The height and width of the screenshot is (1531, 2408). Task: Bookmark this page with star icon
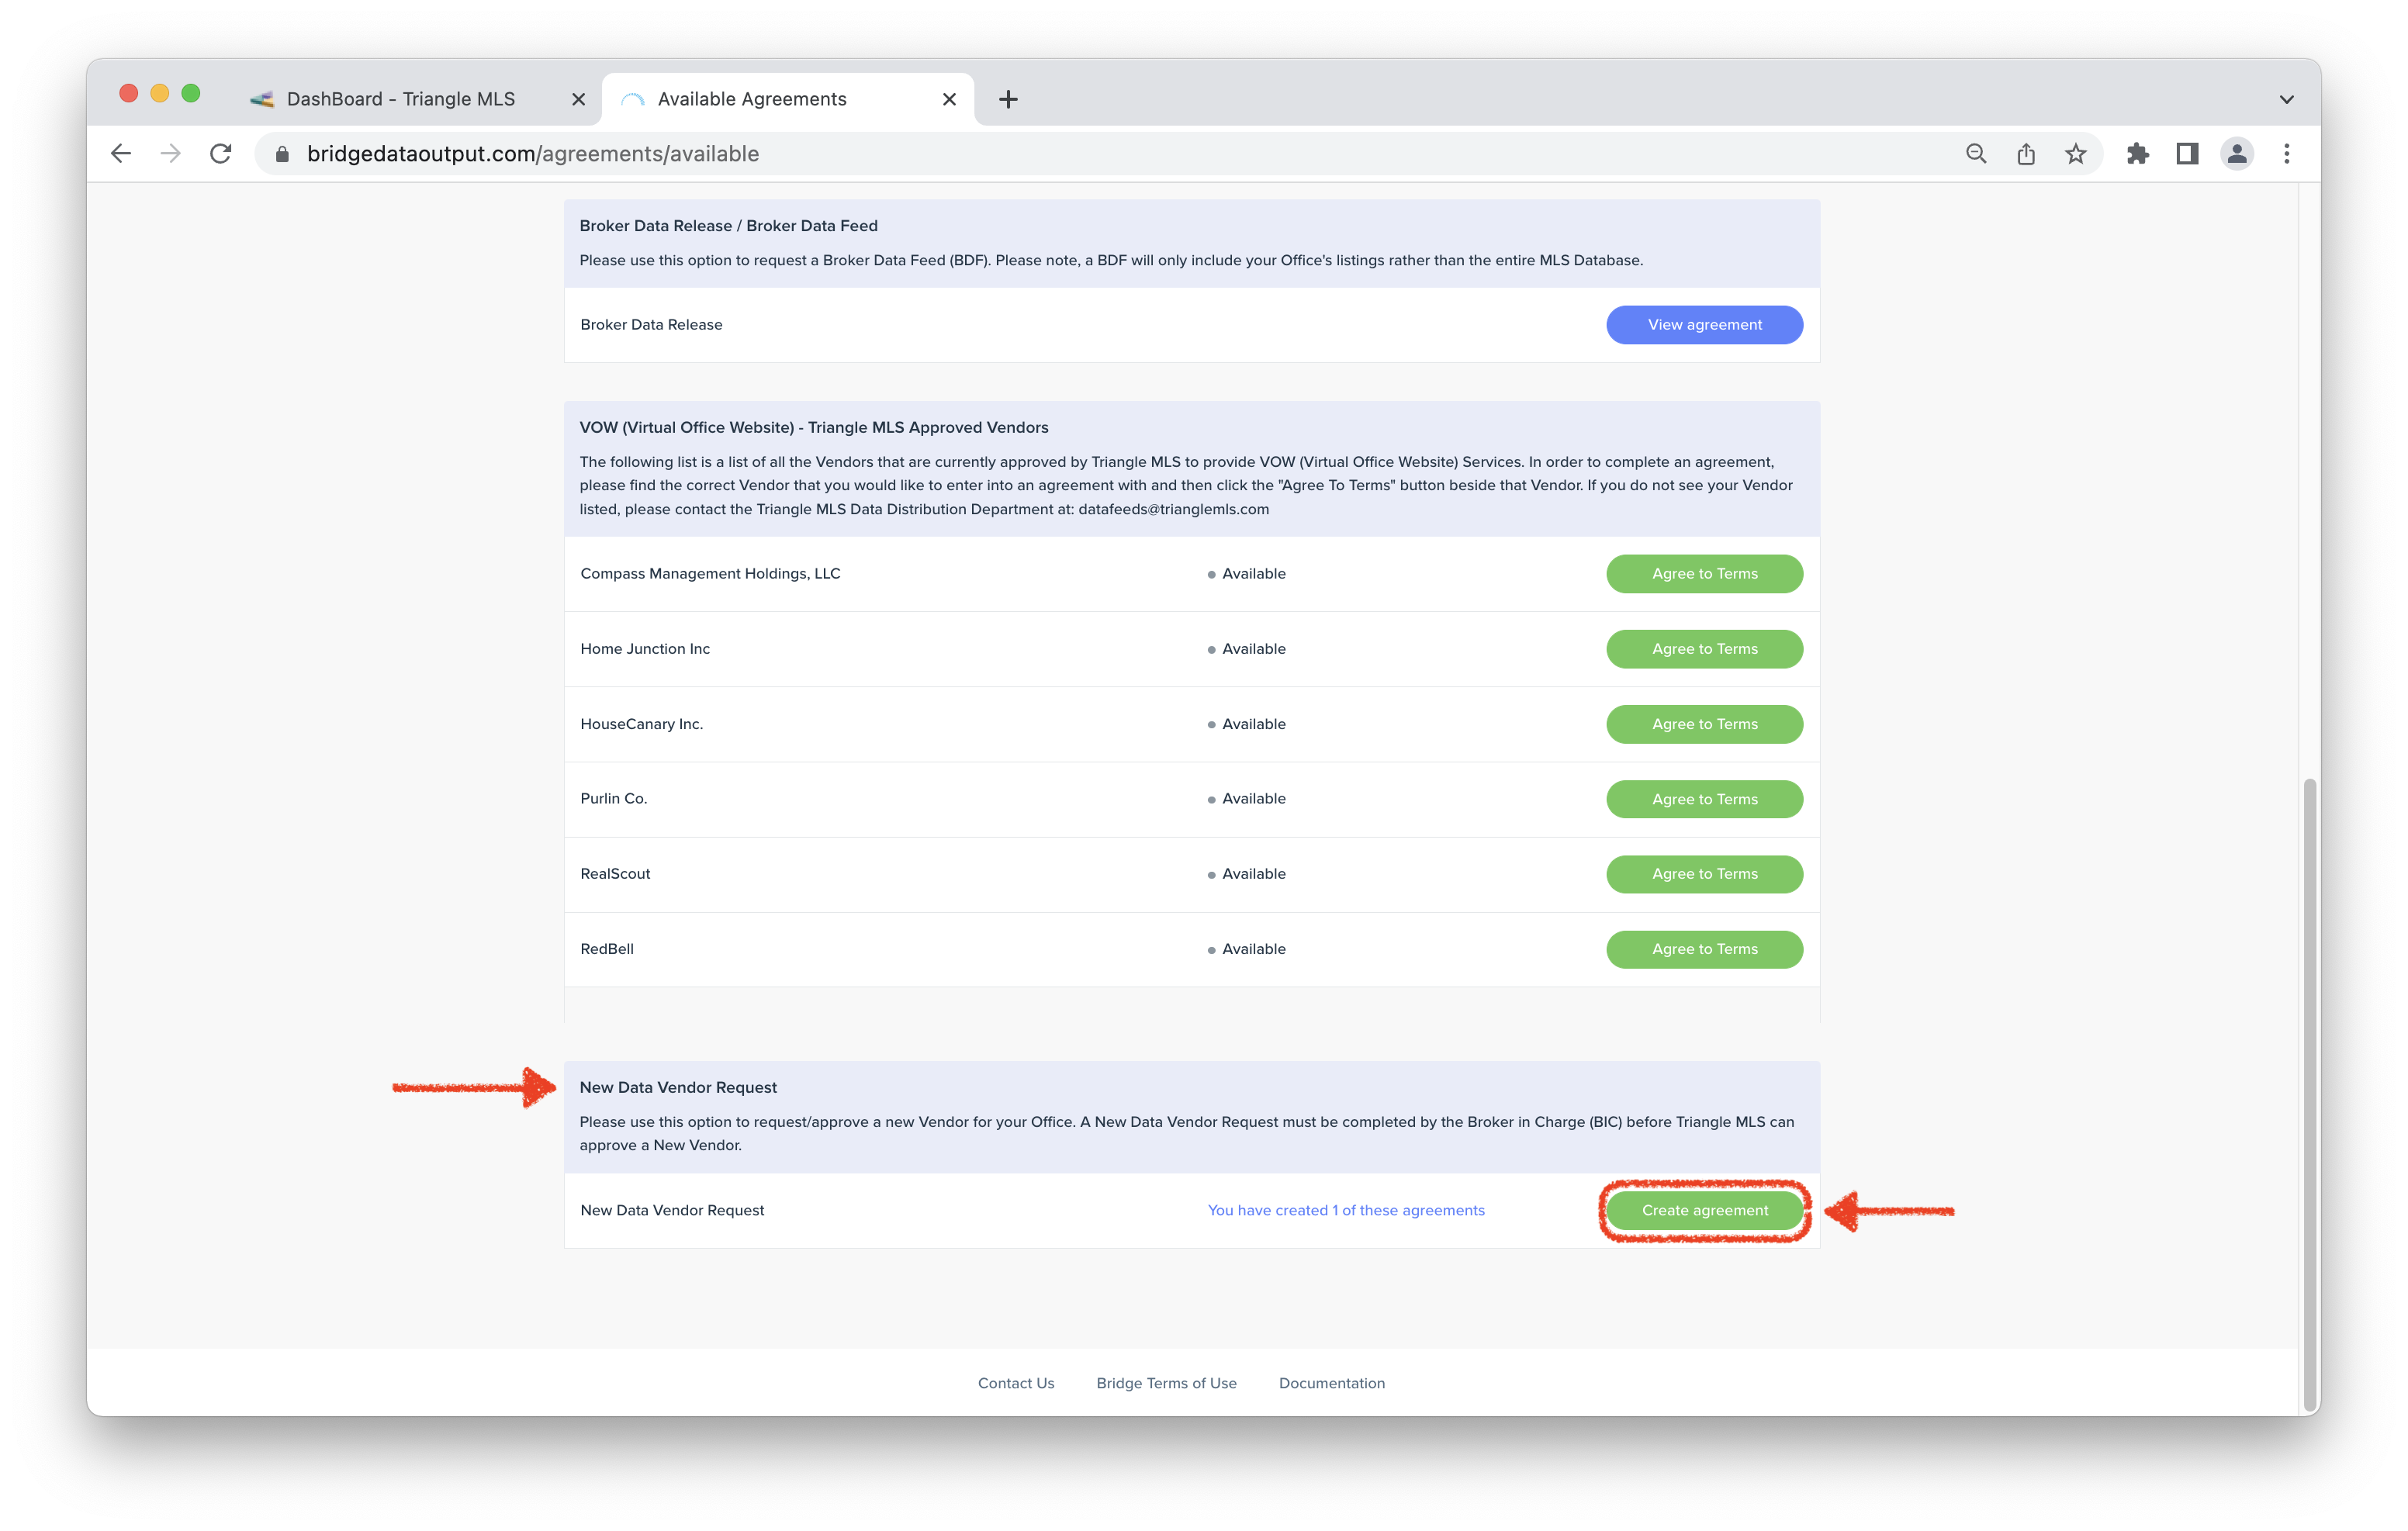click(x=2076, y=154)
